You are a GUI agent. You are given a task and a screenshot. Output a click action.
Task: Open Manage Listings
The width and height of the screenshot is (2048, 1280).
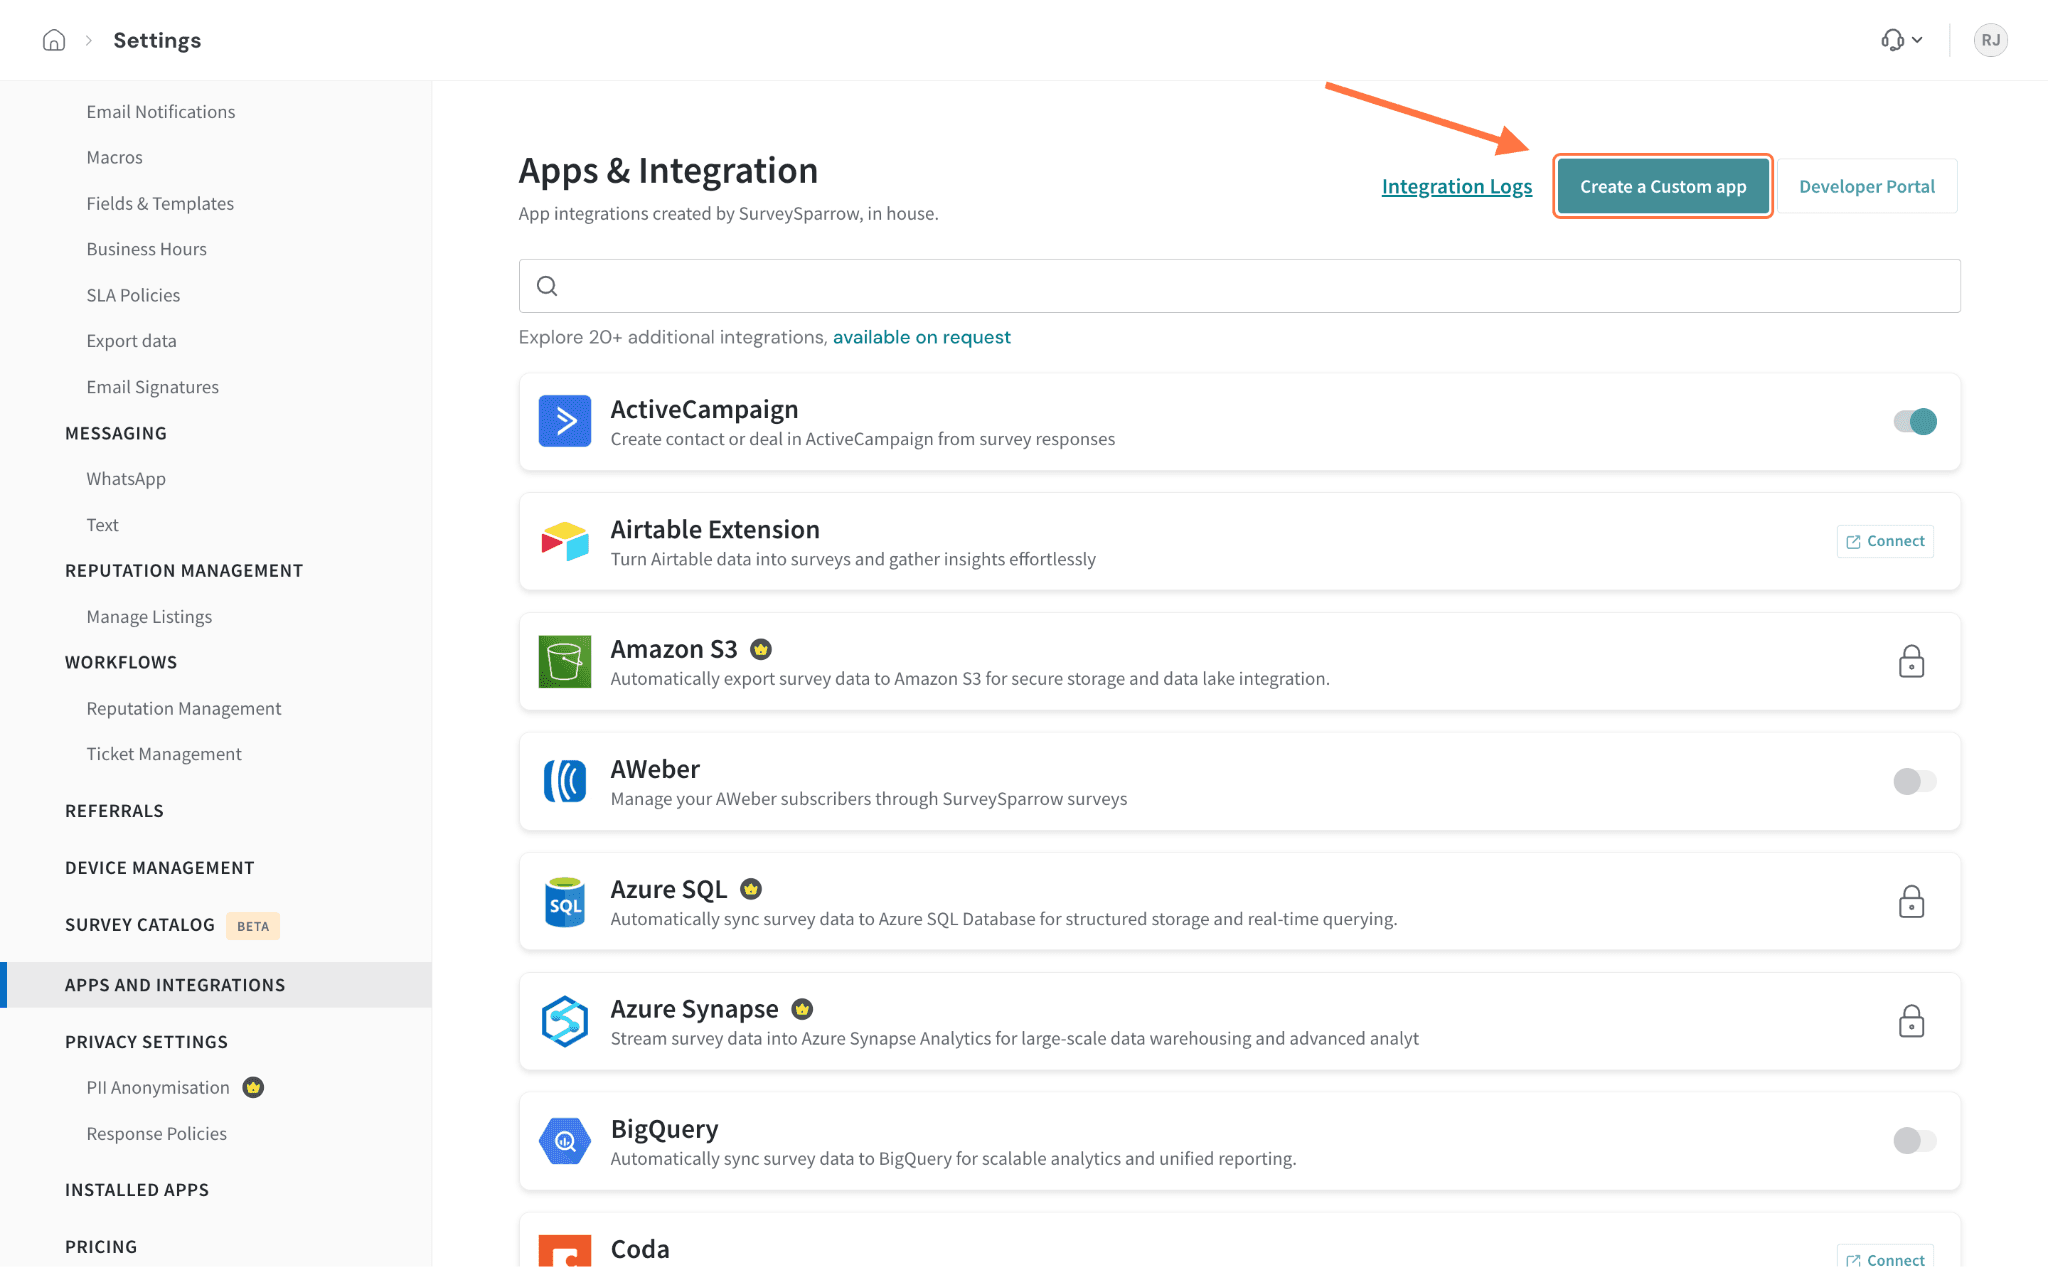(x=149, y=617)
